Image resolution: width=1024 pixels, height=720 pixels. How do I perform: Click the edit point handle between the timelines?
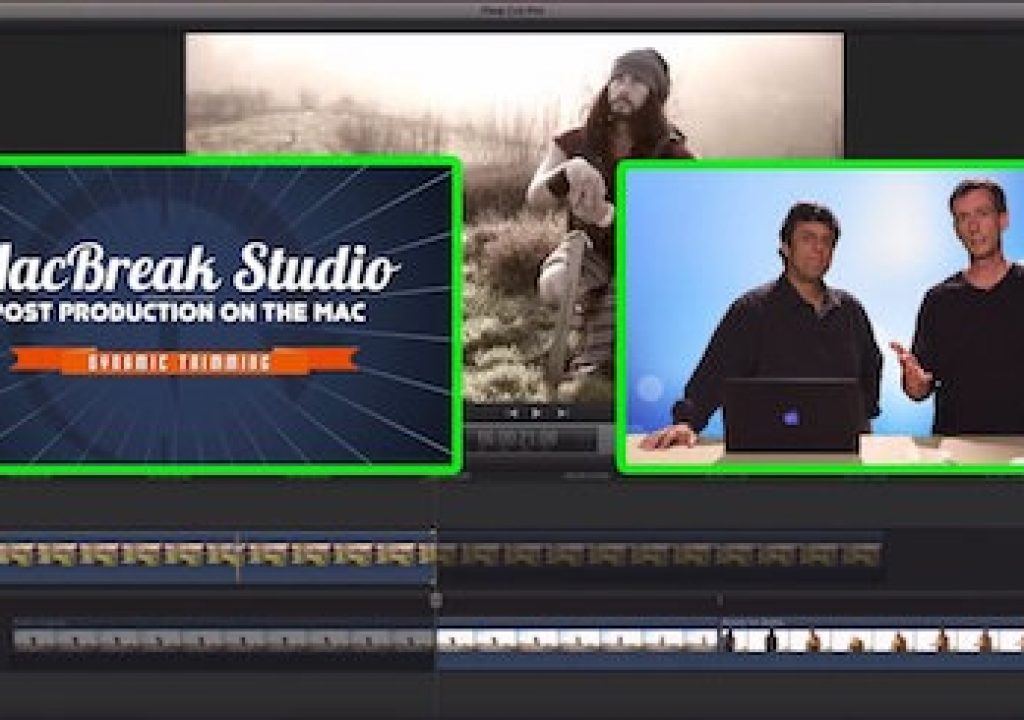(436, 600)
